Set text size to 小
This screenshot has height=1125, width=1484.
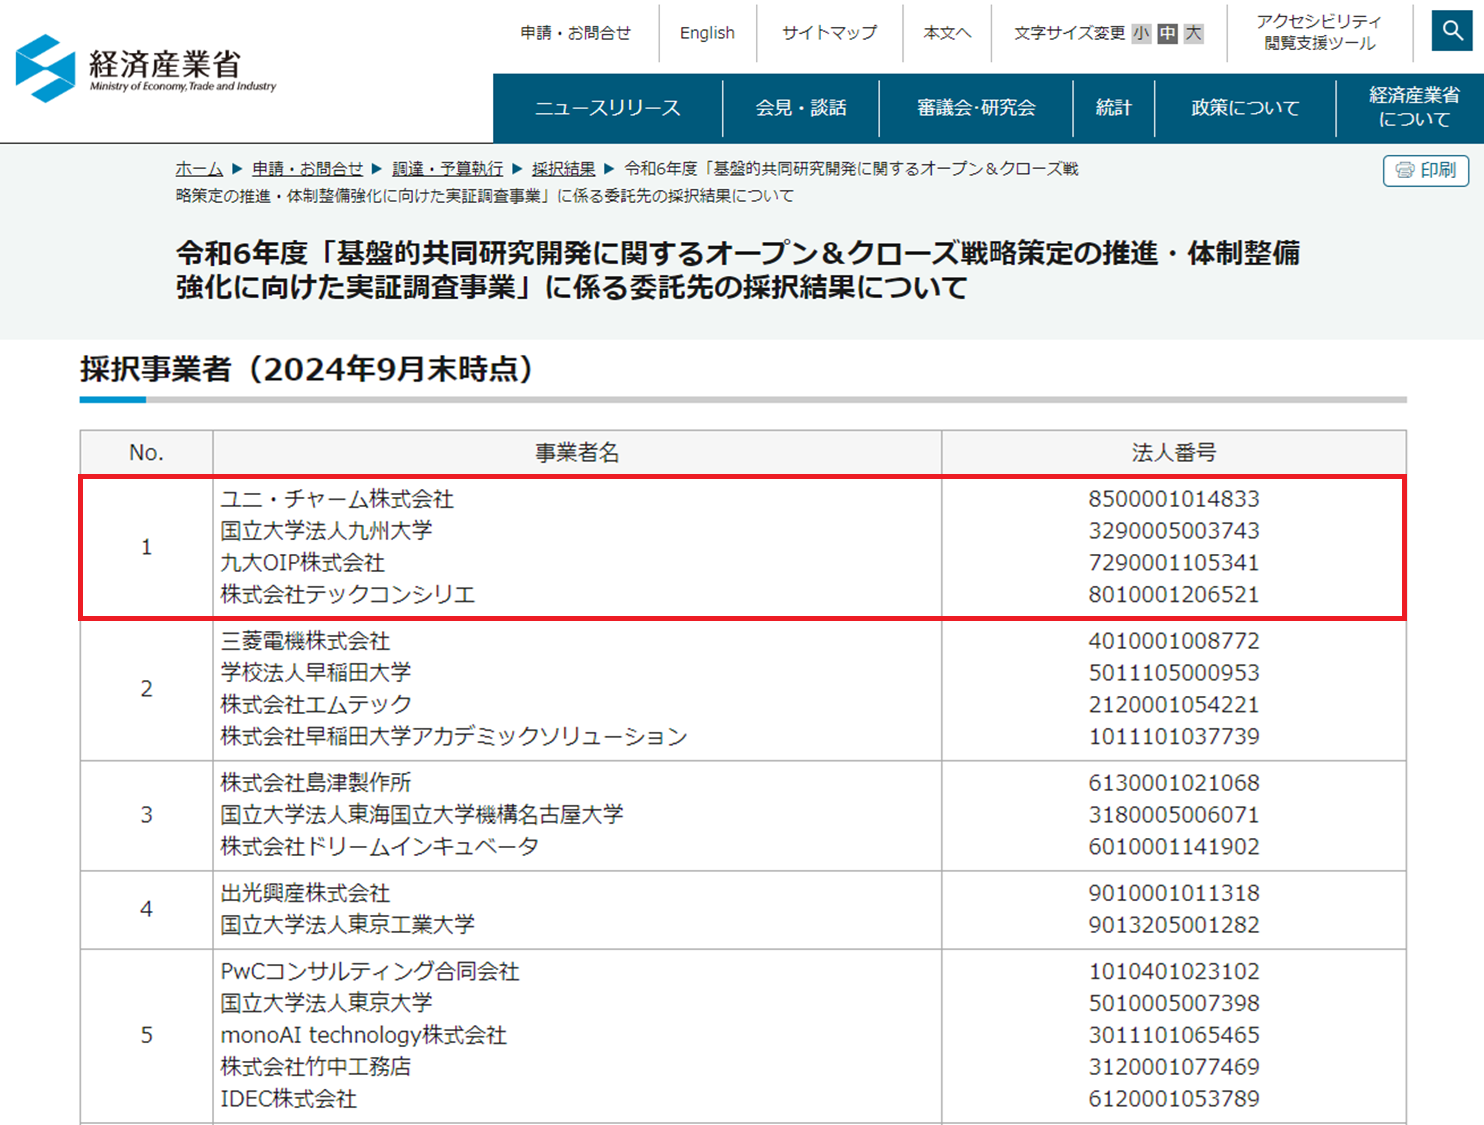[x=1141, y=33]
